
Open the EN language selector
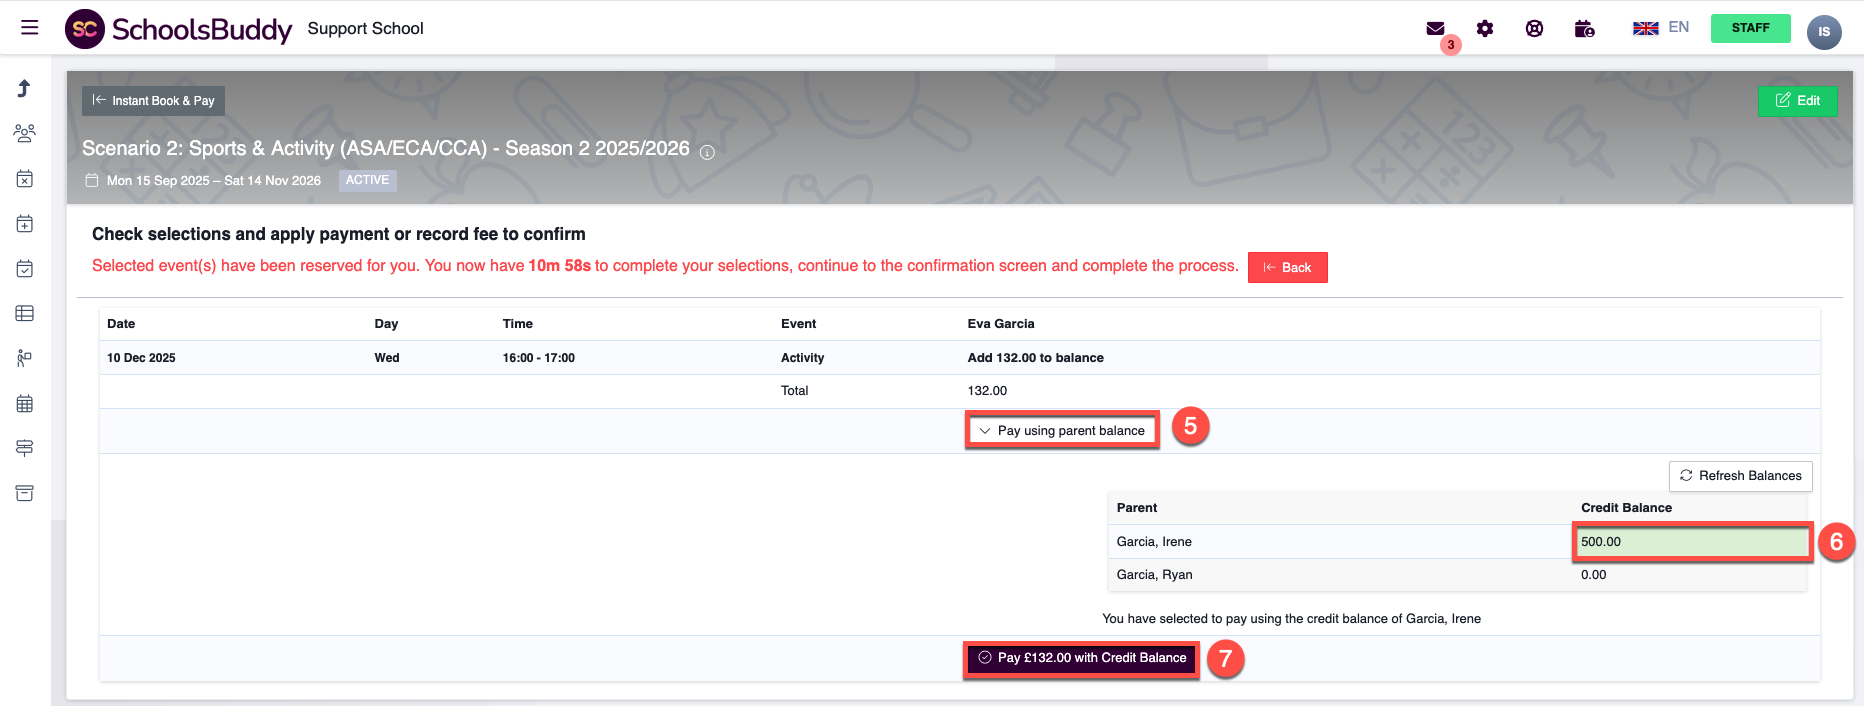(x=1661, y=28)
